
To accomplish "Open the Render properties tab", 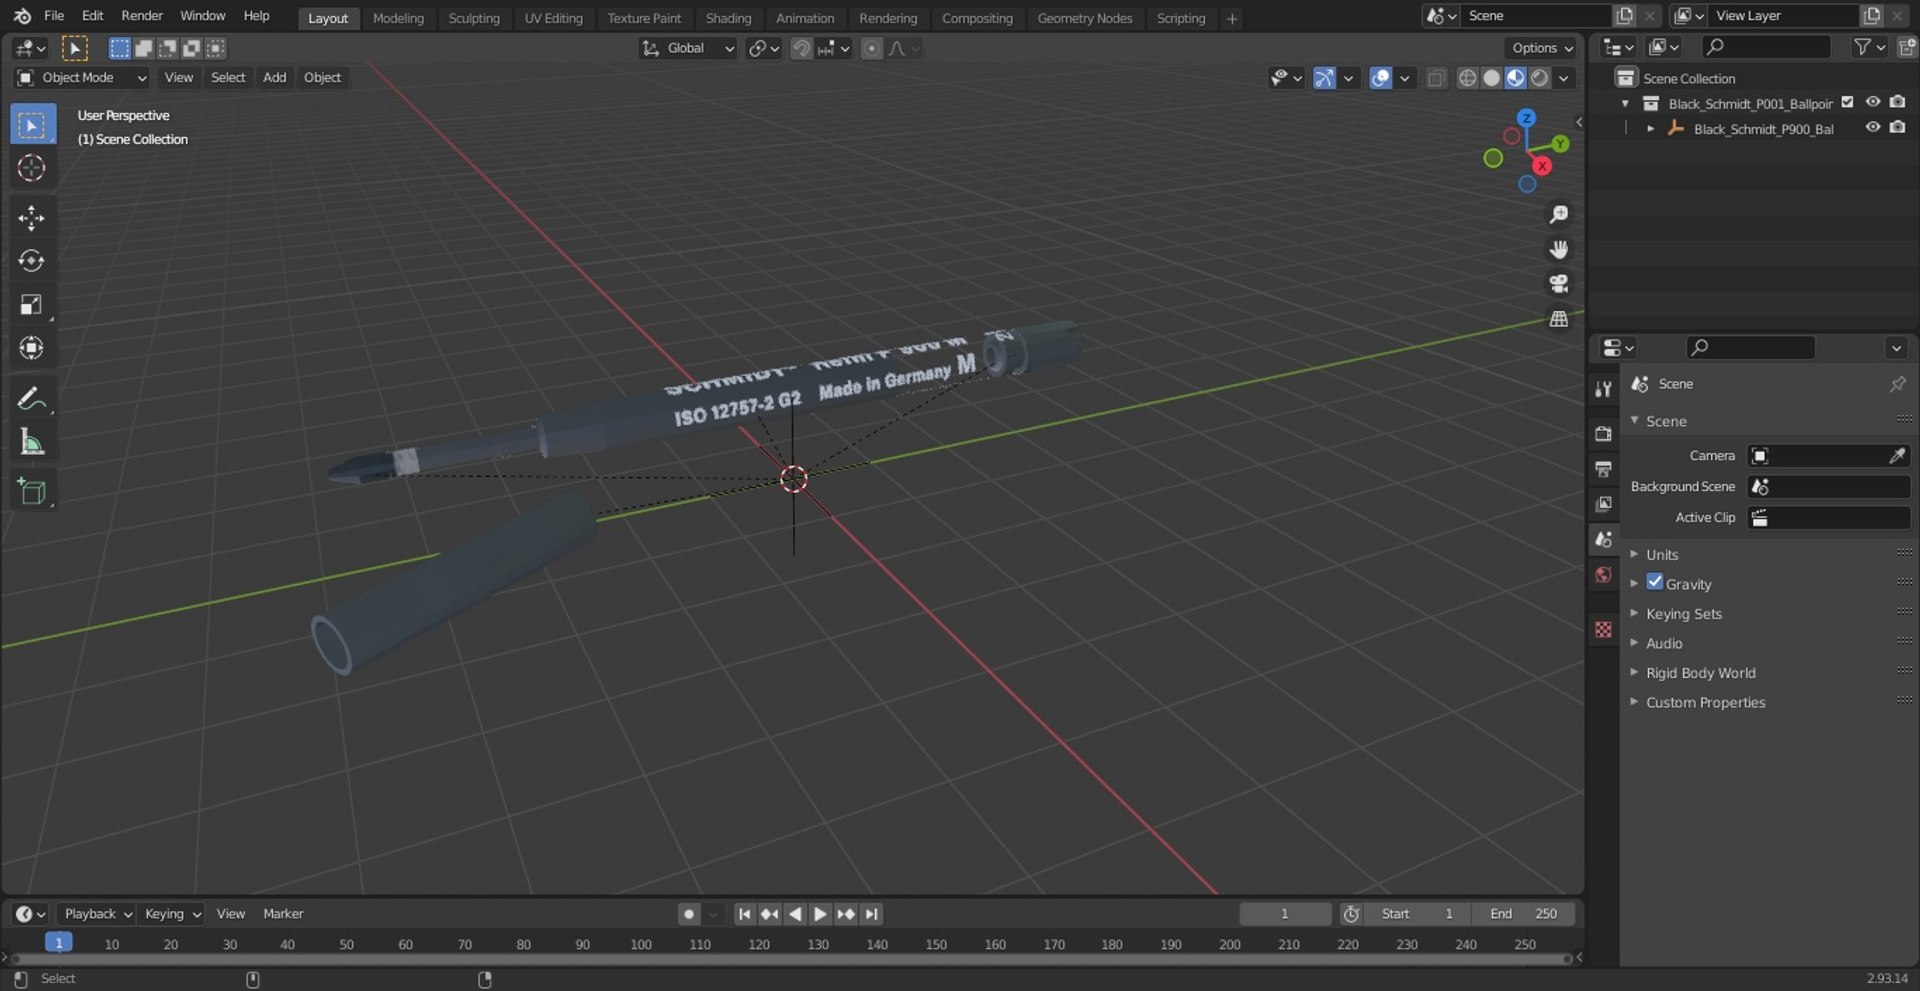I will pyautogui.click(x=1603, y=434).
